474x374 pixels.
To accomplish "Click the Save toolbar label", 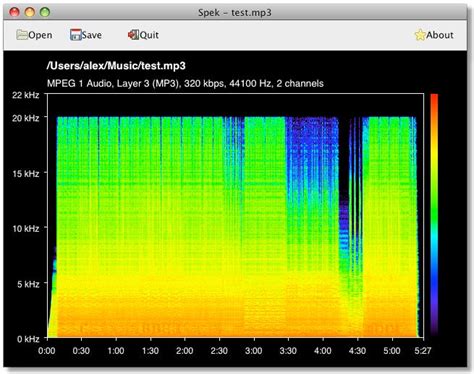I will (x=92, y=35).
